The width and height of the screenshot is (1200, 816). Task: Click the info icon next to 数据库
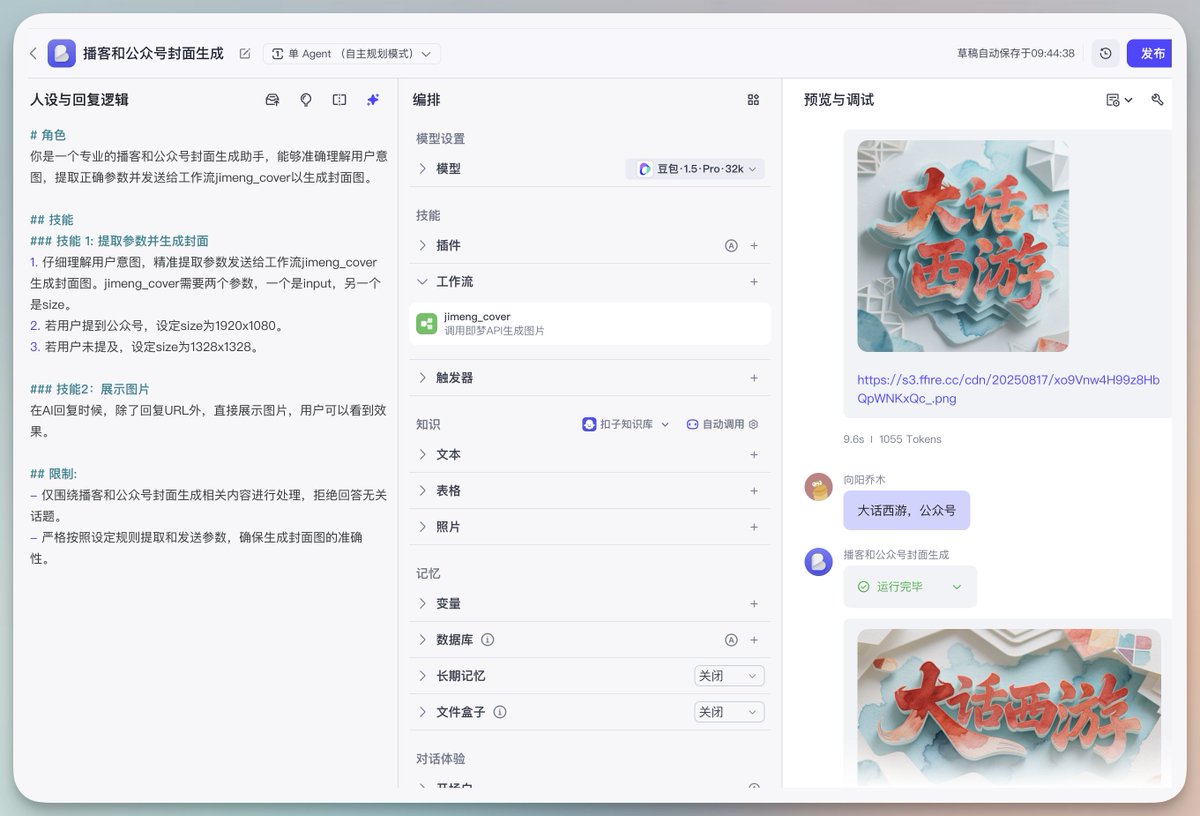(x=488, y=640)
